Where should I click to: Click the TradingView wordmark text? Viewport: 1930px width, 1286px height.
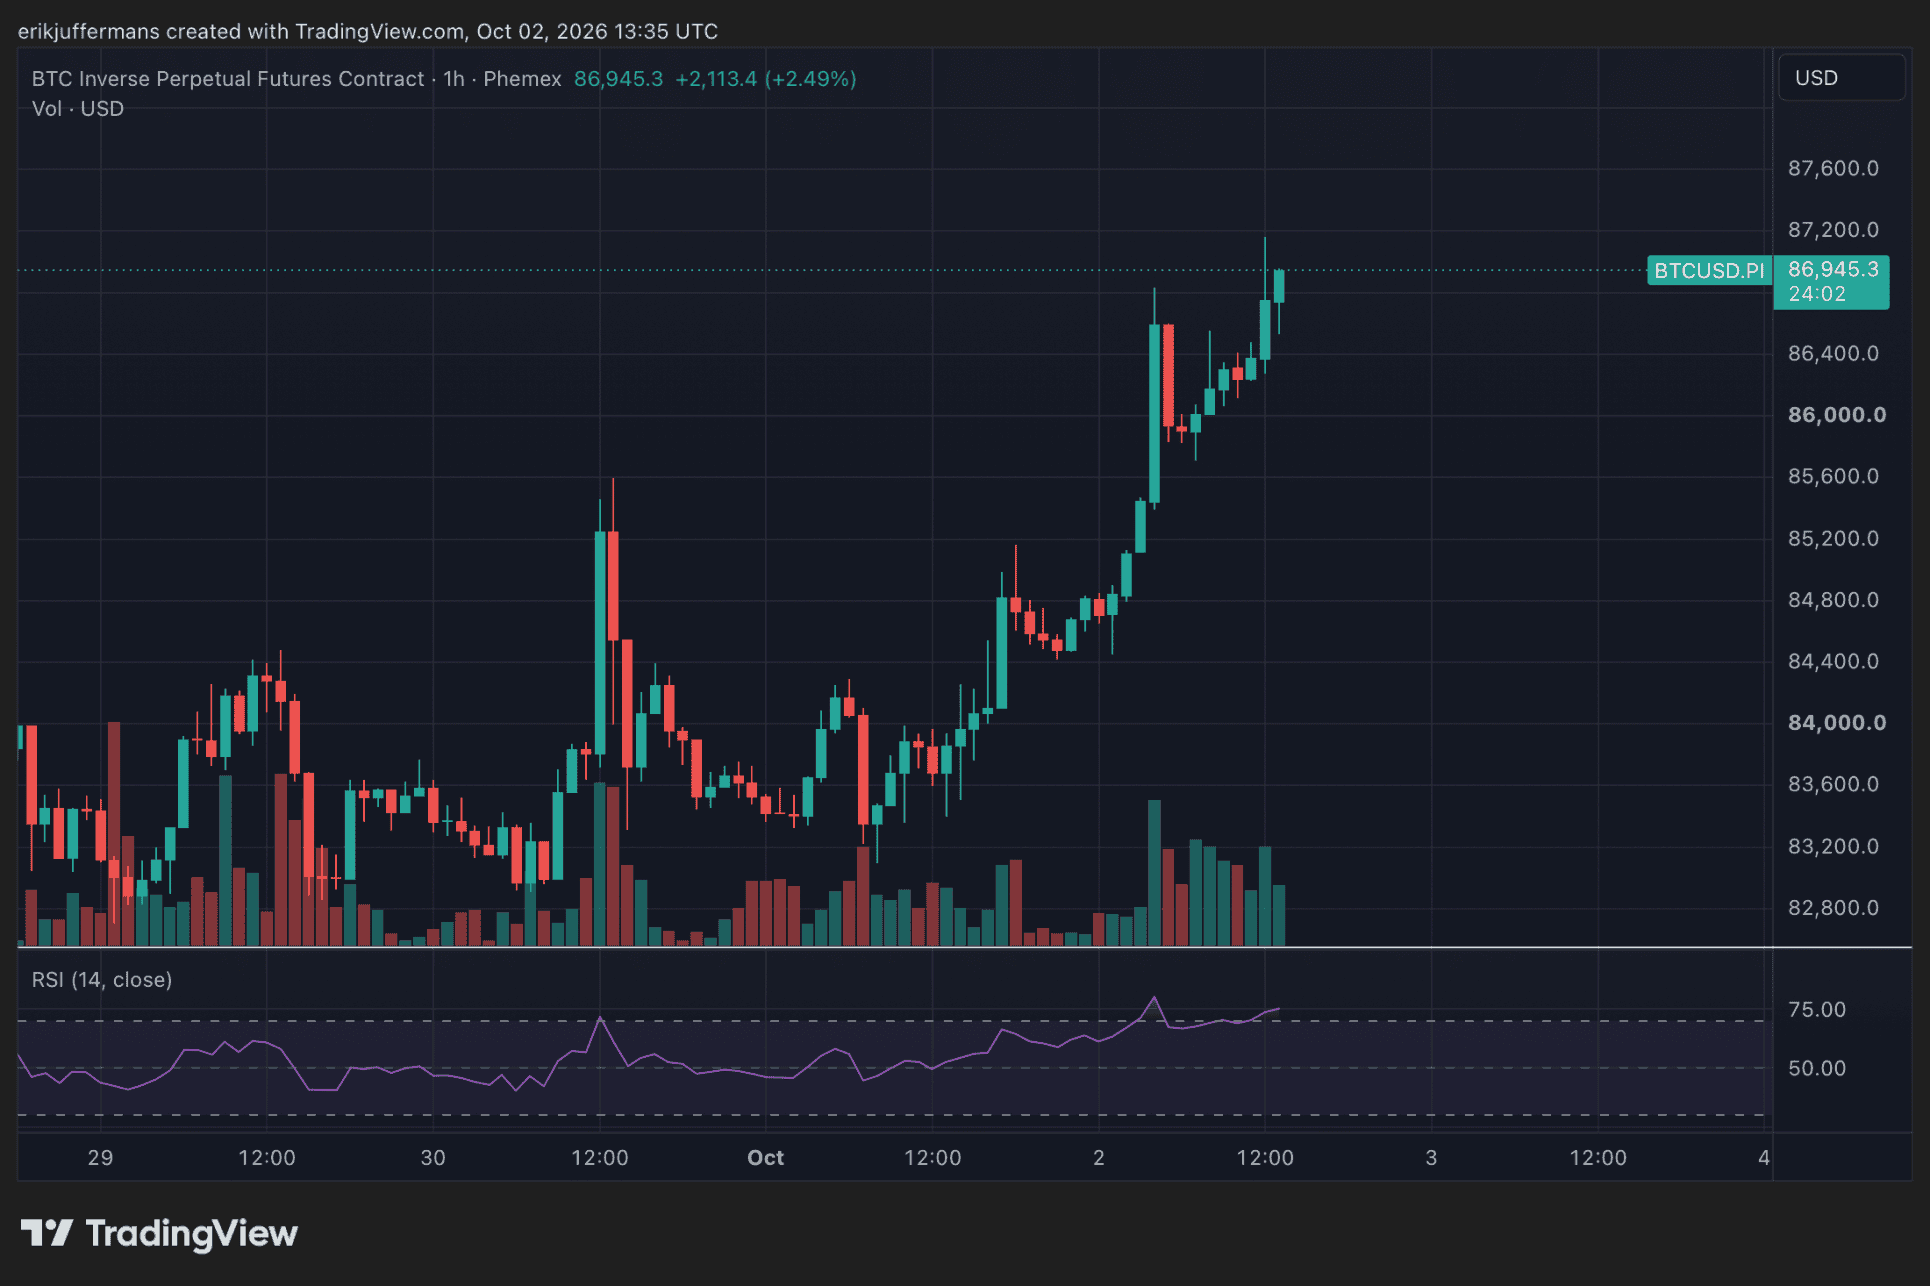192,1234
